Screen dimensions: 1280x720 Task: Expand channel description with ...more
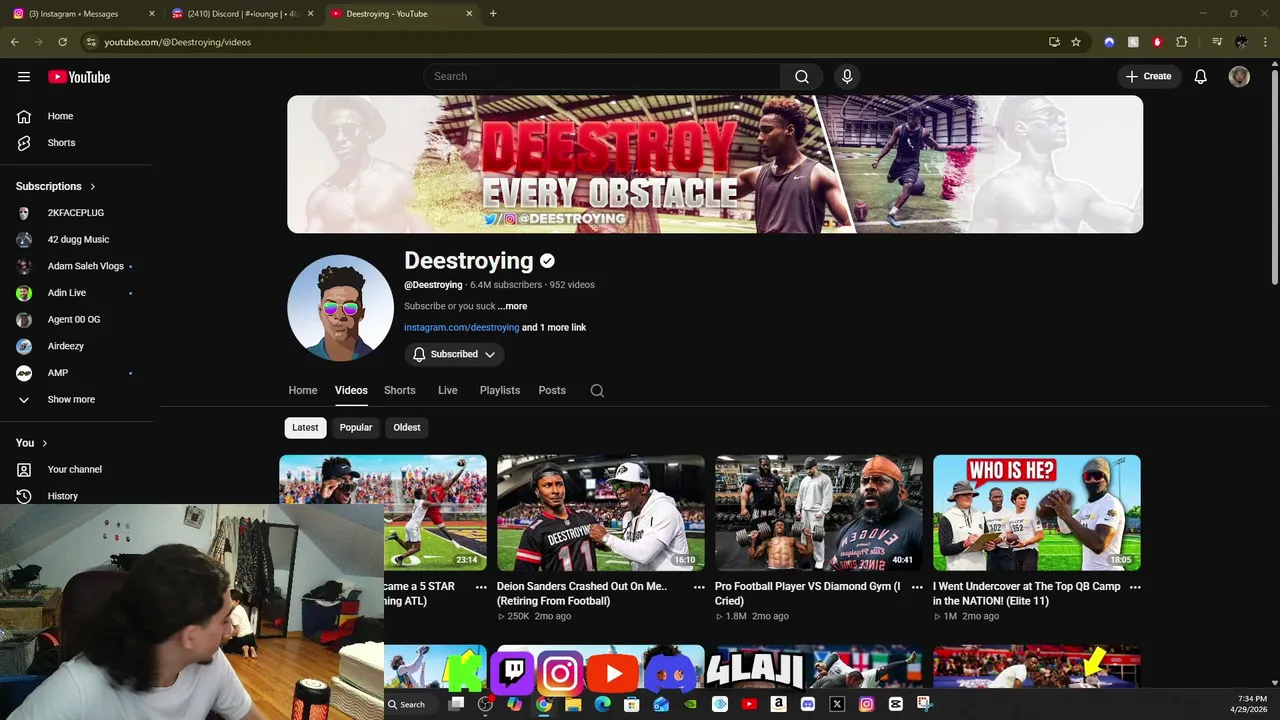(x=513, y=306)
